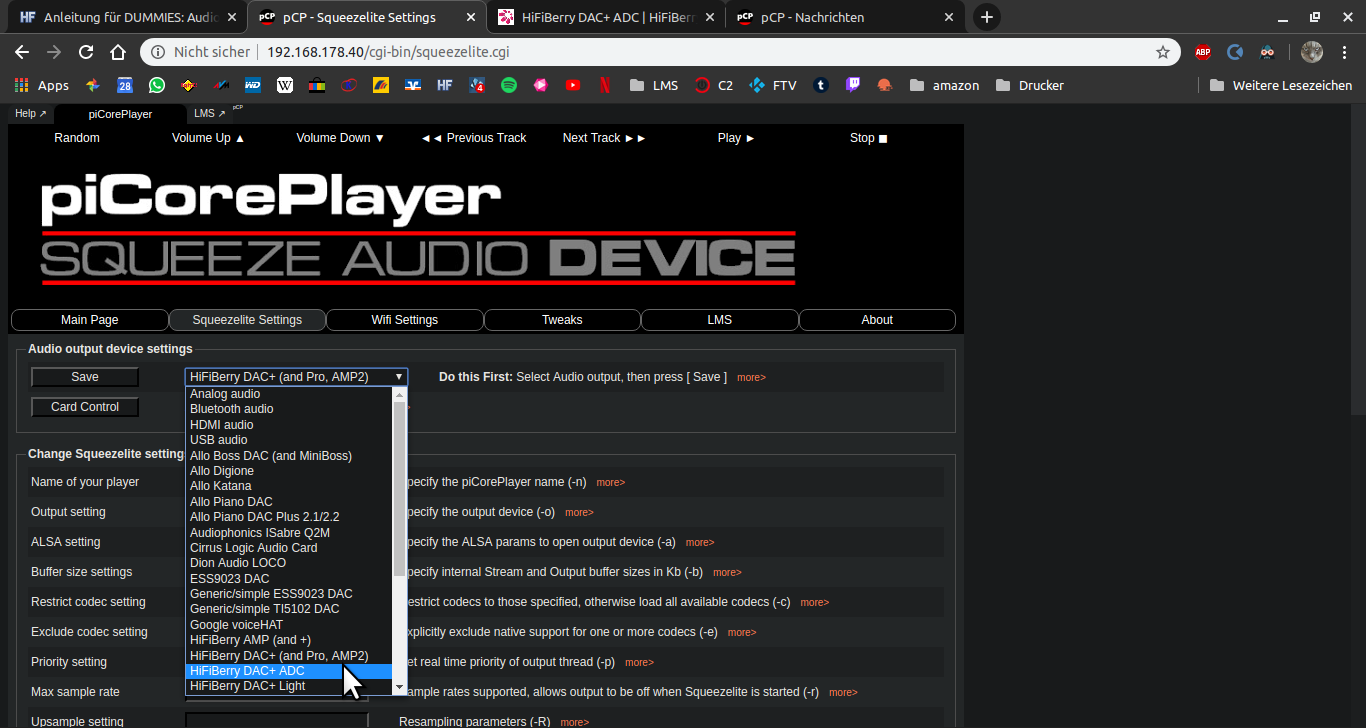
Task: Click the Adblock Plus extension icon
Action: 1203,52
